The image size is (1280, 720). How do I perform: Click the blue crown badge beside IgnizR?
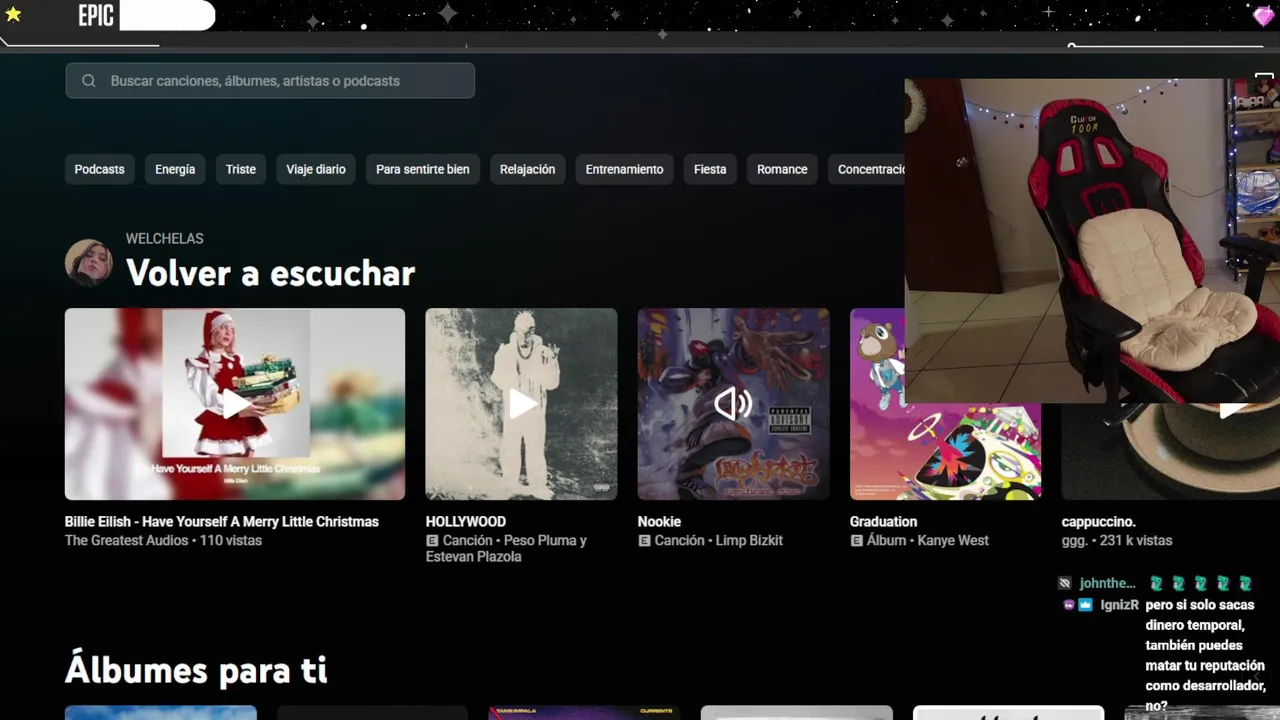click(x=1085, y=605)
